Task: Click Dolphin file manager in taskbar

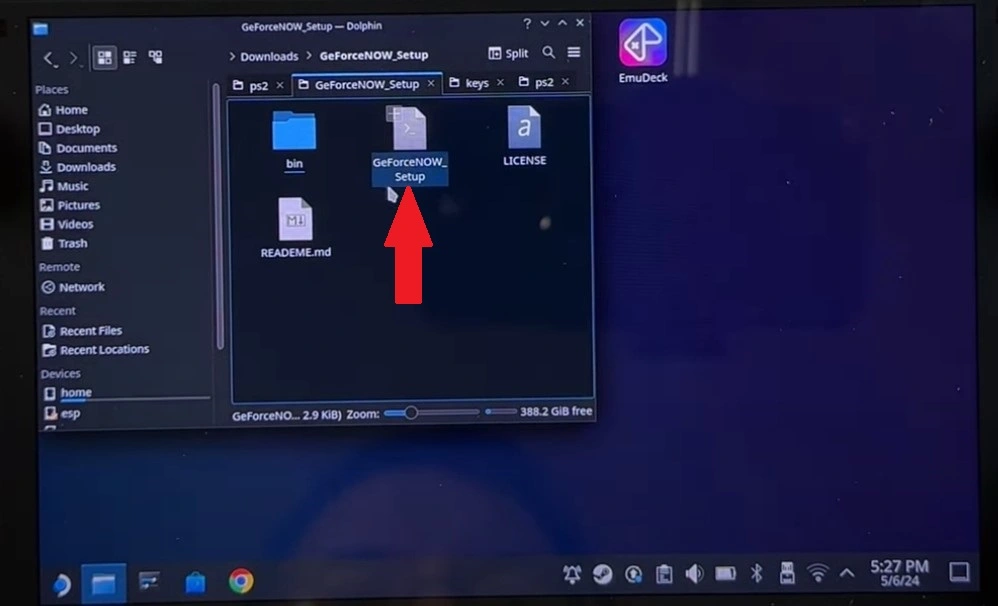Action: (104, 583)
